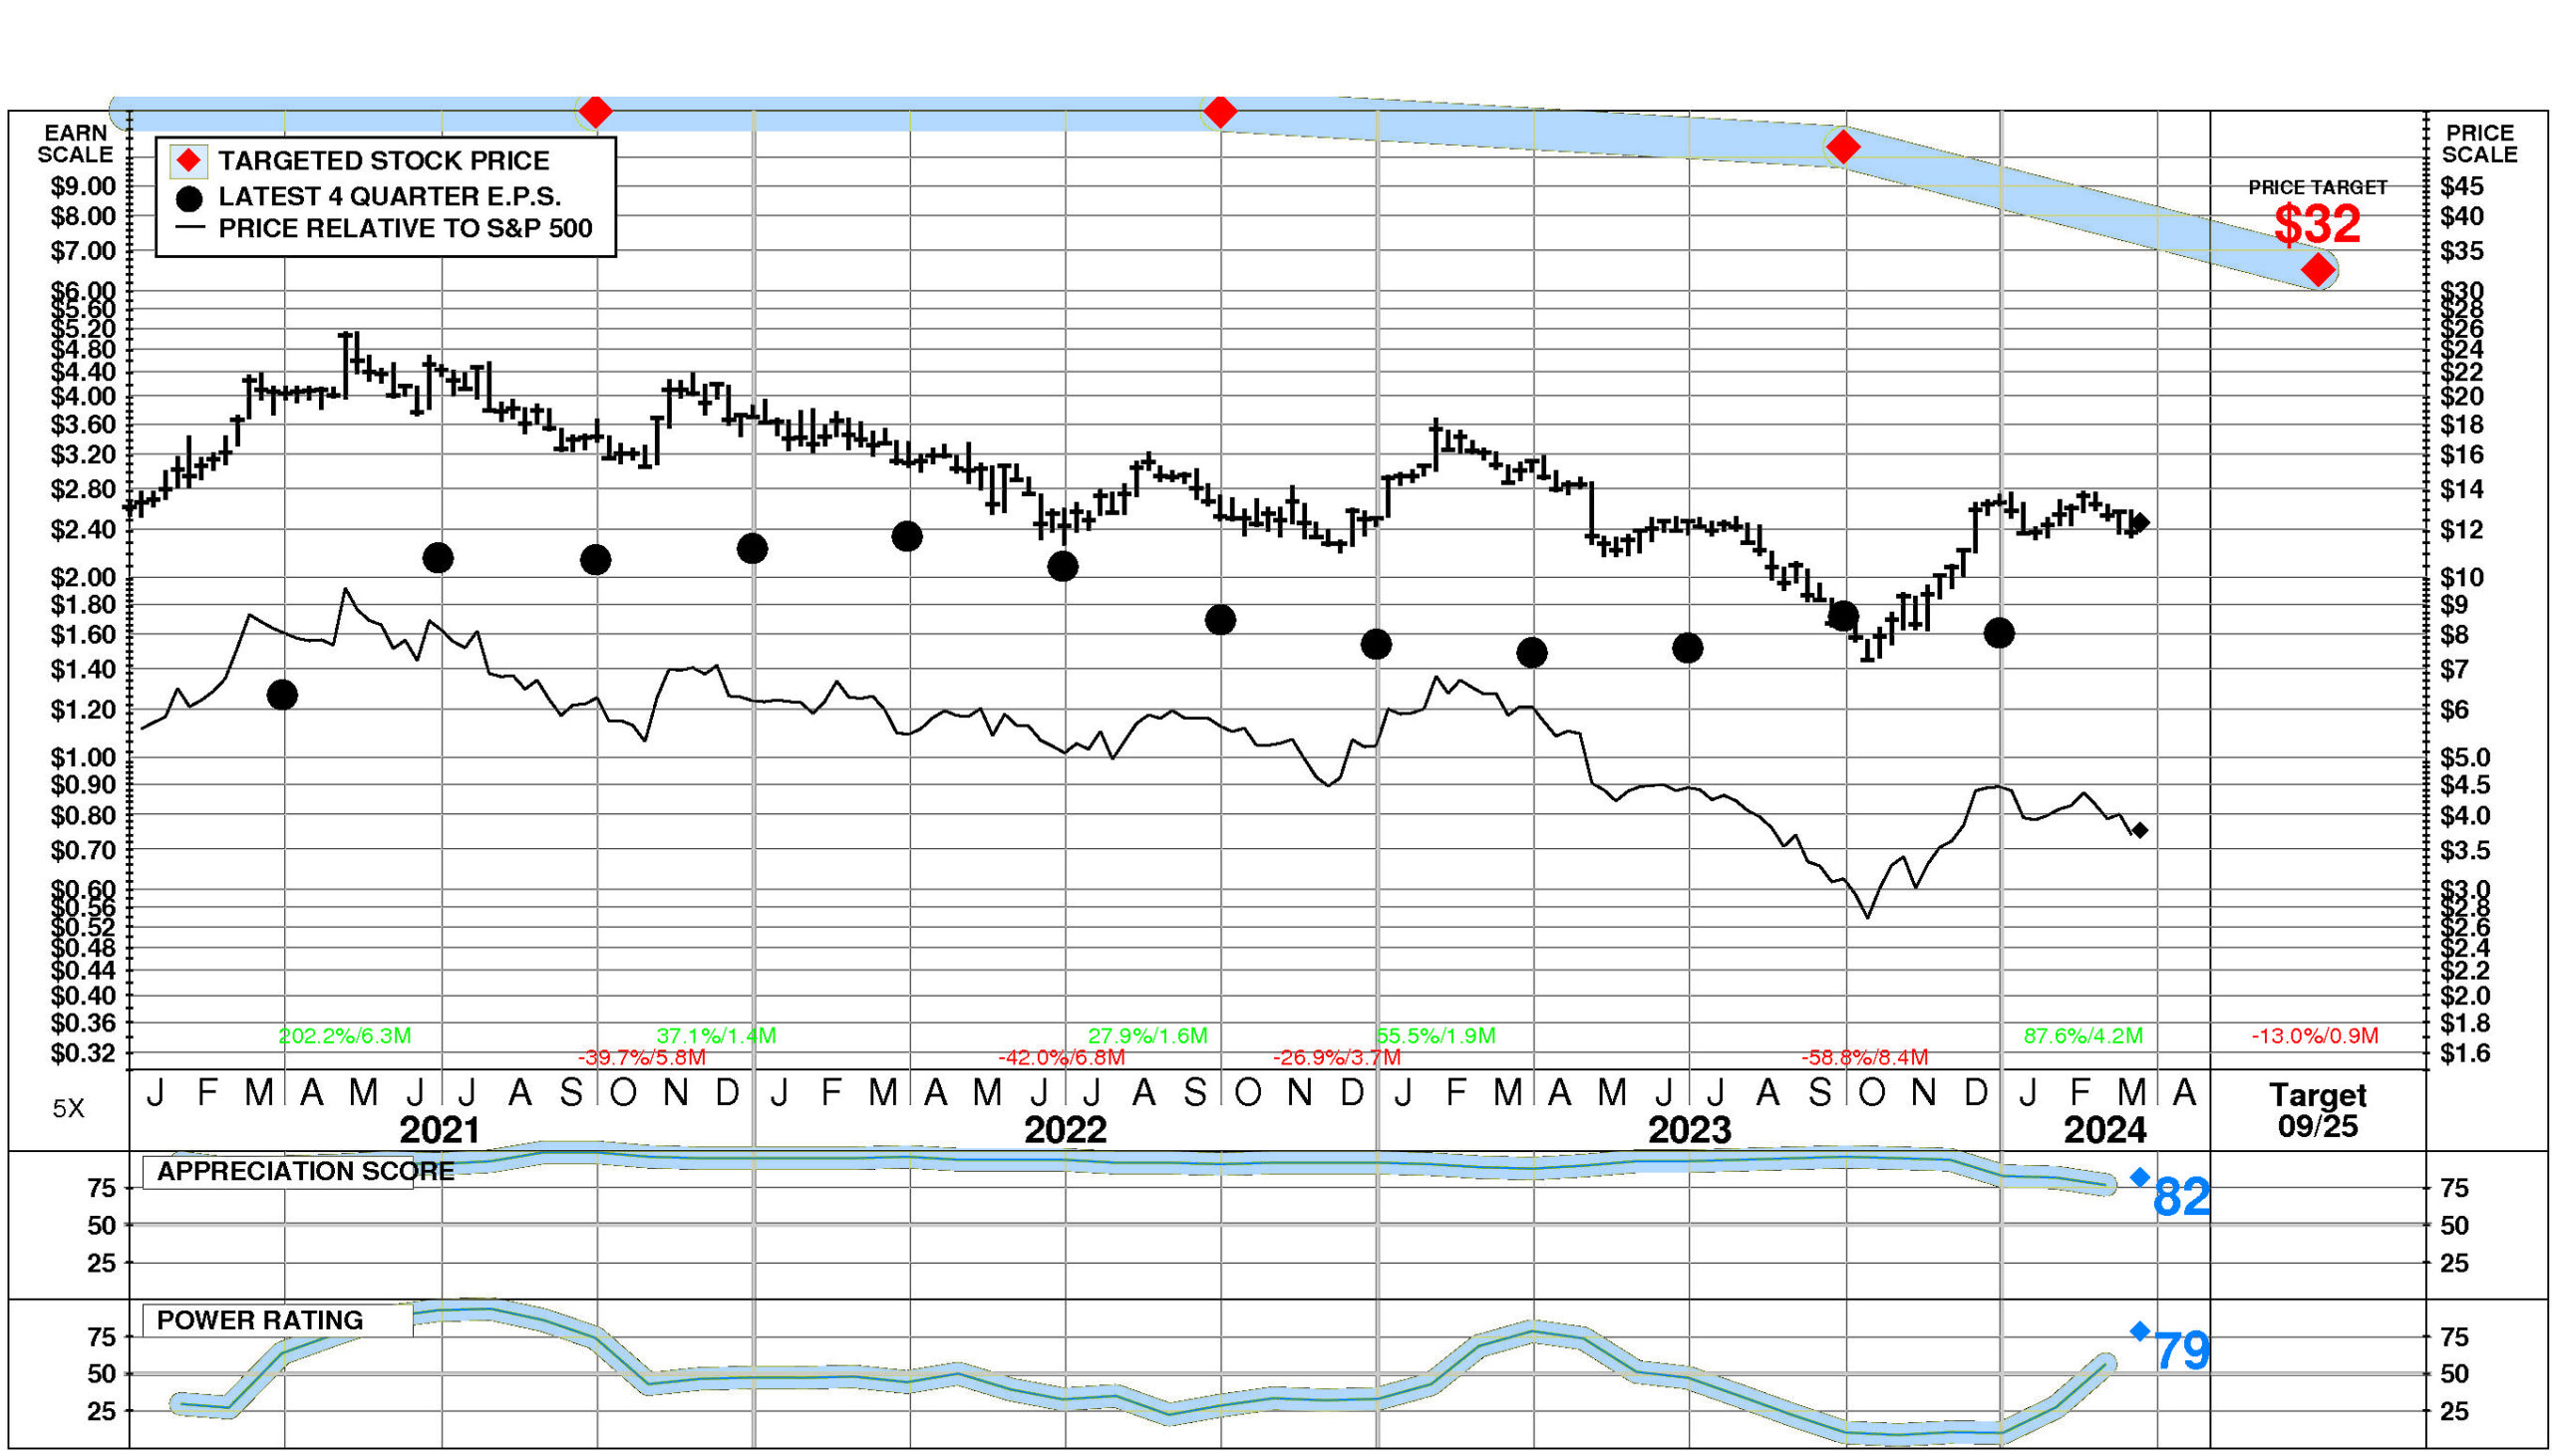Click the $32 price target value
The image size is (2552, 1456).
pos(2317,224)
